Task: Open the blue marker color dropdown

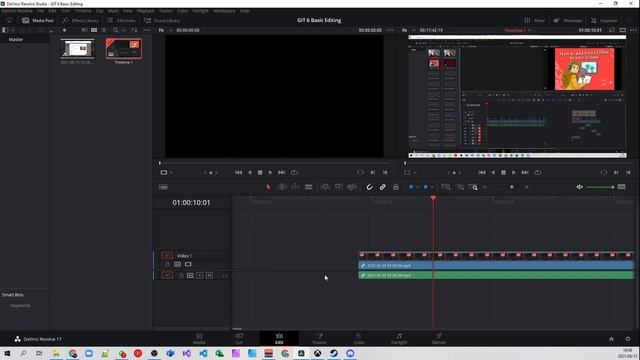Action: click(432, 187)
